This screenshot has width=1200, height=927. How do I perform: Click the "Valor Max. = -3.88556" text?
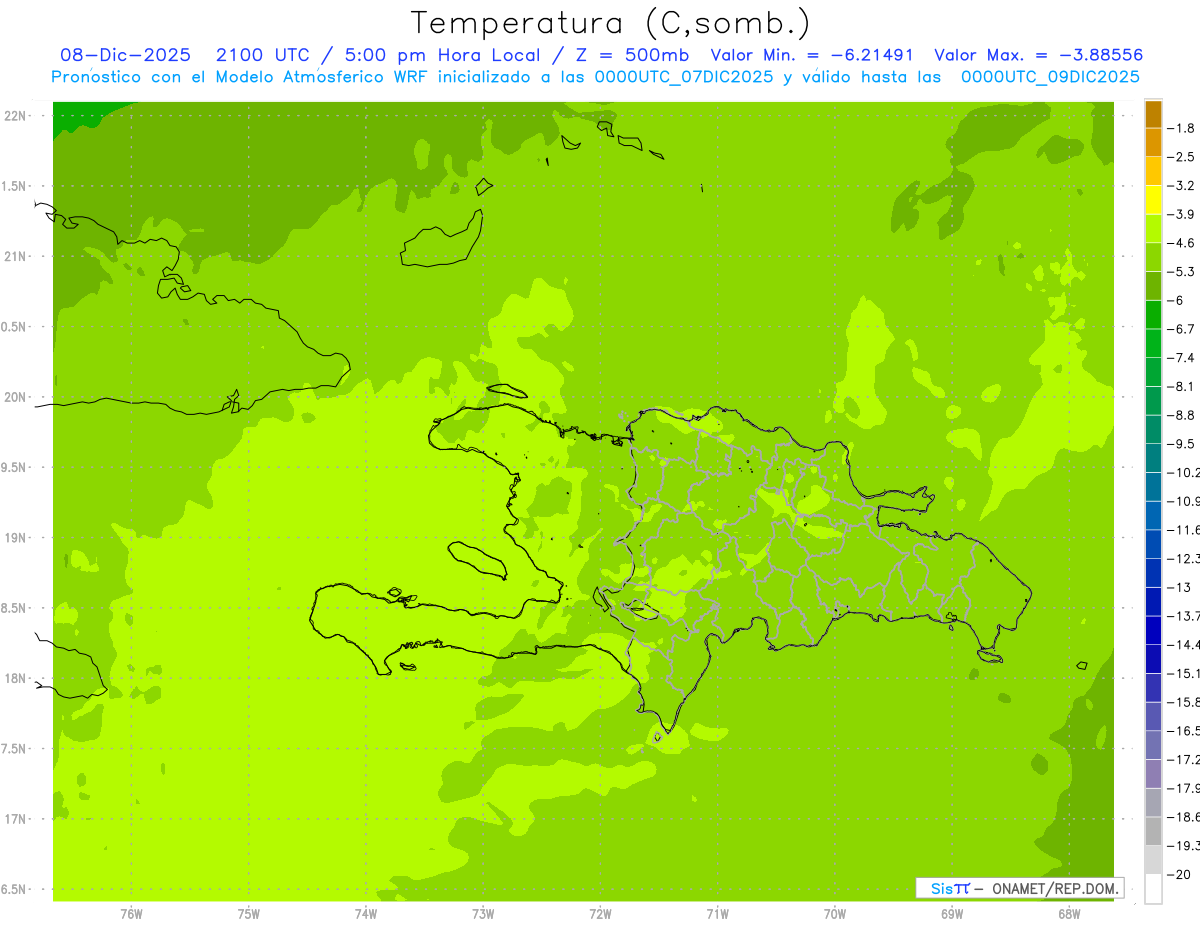click(1038, 55)
